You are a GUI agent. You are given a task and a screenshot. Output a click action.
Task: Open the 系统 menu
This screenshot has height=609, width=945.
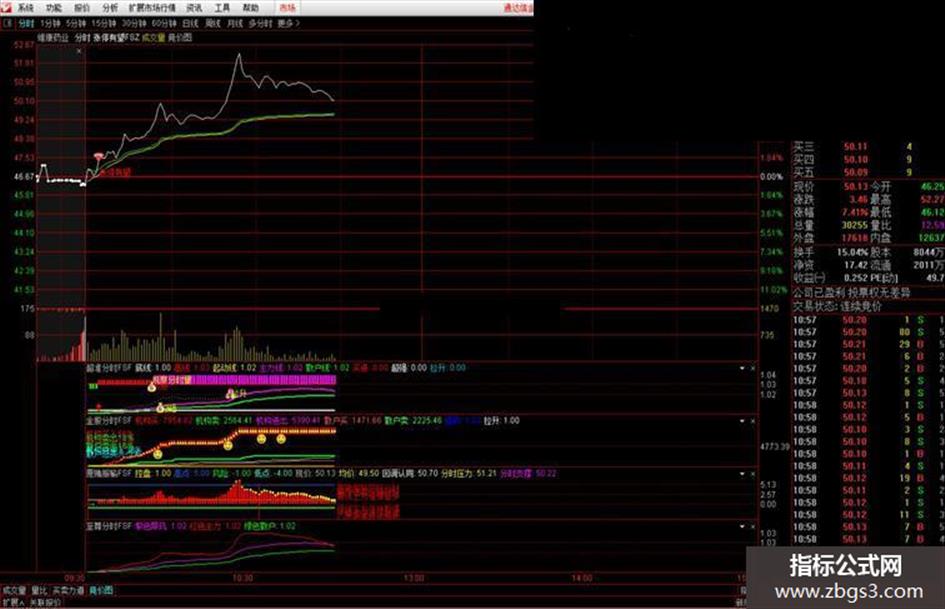pos(25,8)
